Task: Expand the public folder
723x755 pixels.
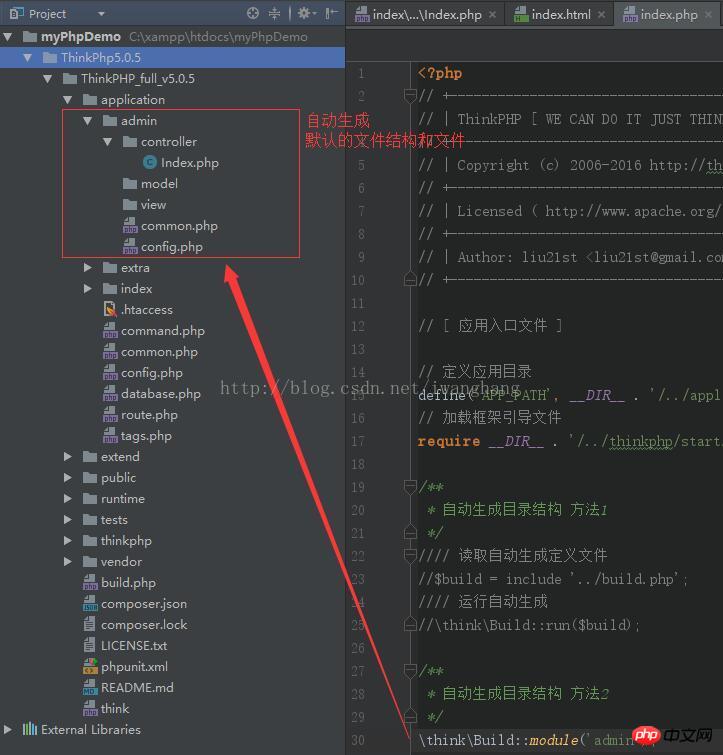Action: [67, 478]
